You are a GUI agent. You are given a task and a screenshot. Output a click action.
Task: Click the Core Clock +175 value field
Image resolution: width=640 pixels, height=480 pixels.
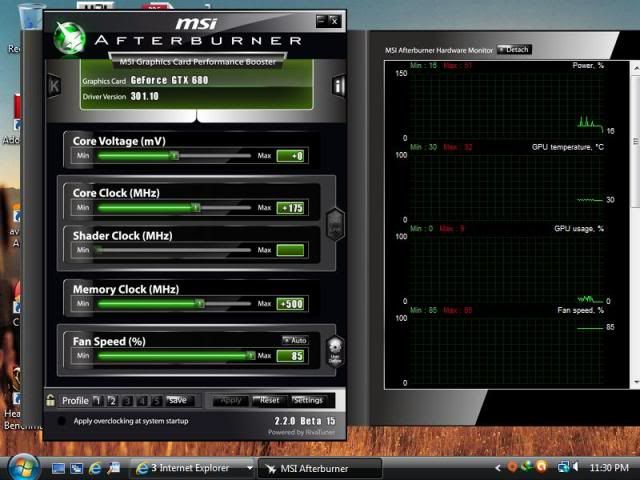(290, 208)
